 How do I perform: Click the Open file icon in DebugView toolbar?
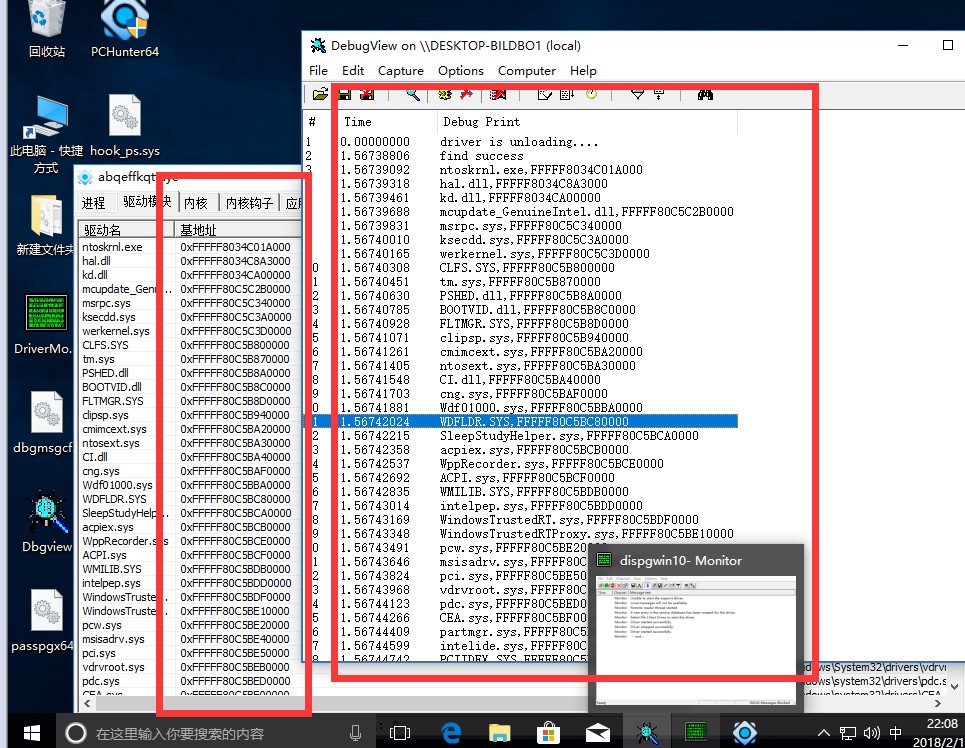coord(320,94)
